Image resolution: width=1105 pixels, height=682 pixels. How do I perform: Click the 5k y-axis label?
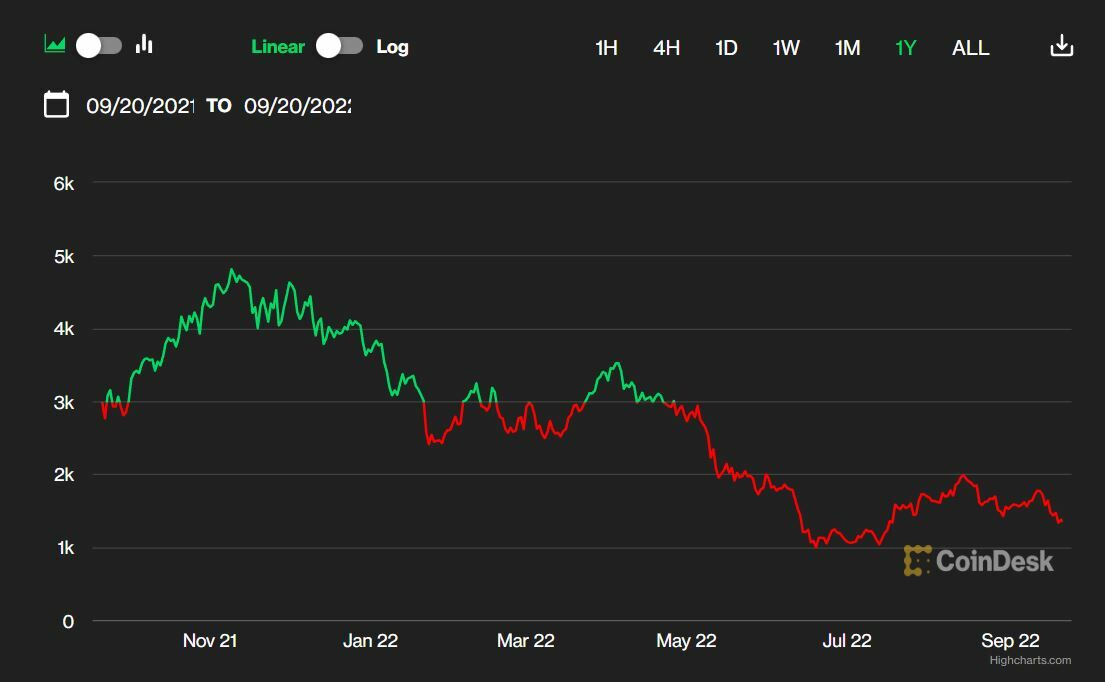(x=63, y=257)
